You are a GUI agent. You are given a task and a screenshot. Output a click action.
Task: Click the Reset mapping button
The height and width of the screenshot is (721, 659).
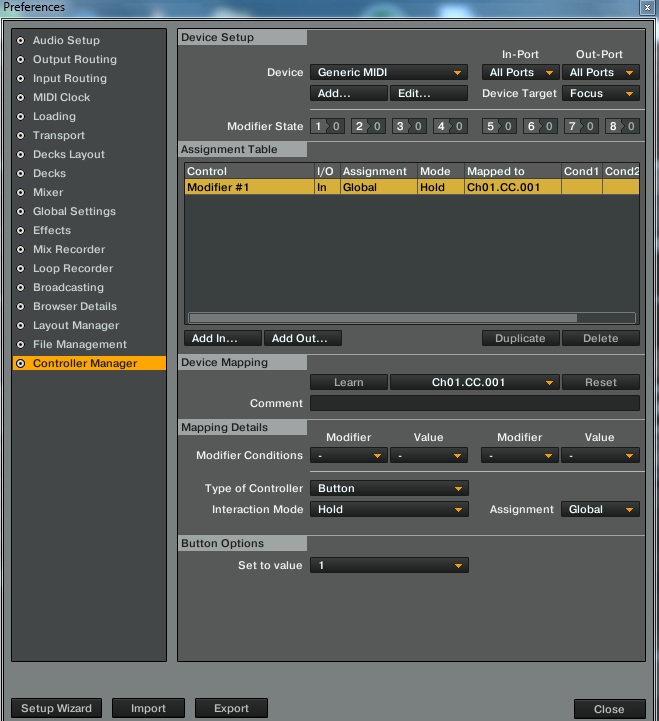pyautogui.click(x=601, y=382)
